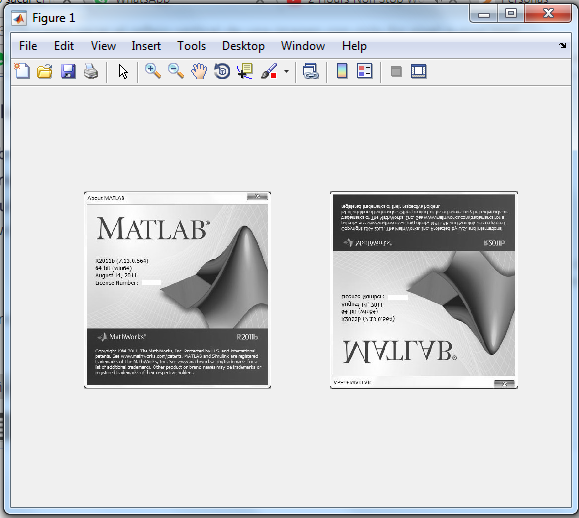Insert a colorbar via toolbar icon
The width and height of the screenshot is (579, 518).
pos(342,71)
